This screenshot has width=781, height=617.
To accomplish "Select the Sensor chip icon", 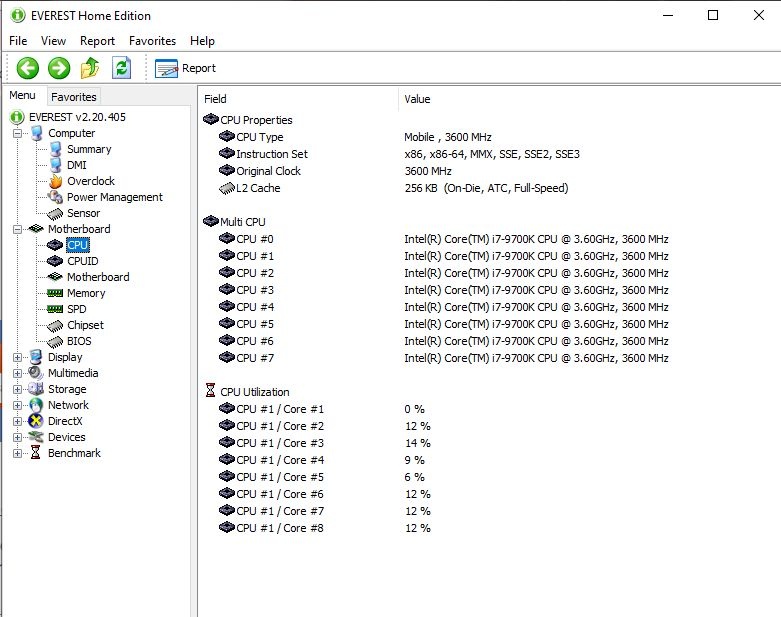I will 55,214.
